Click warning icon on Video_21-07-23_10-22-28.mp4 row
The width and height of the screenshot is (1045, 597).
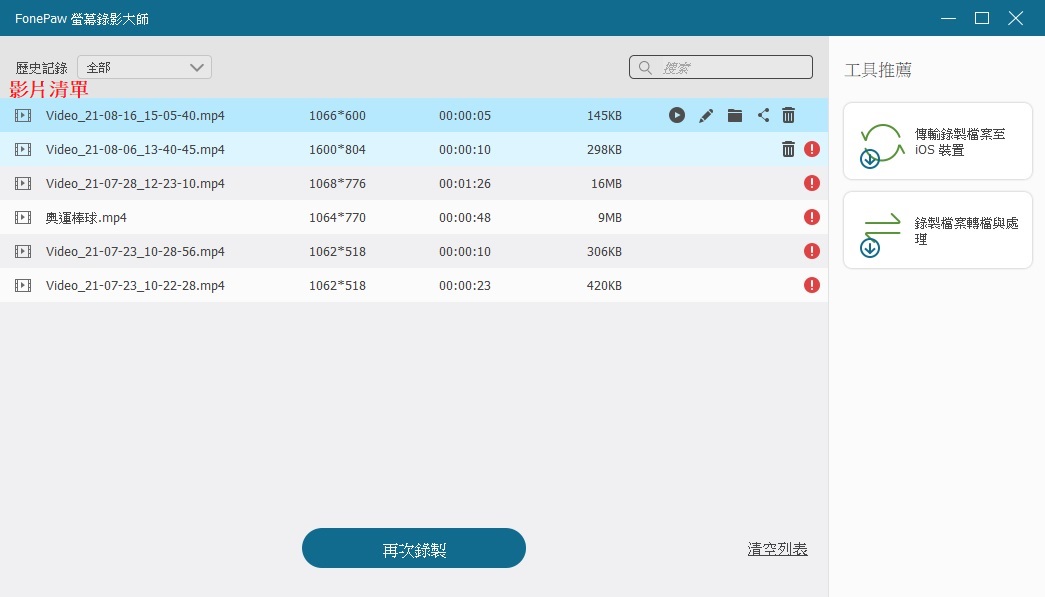click(x=812, y=285)
